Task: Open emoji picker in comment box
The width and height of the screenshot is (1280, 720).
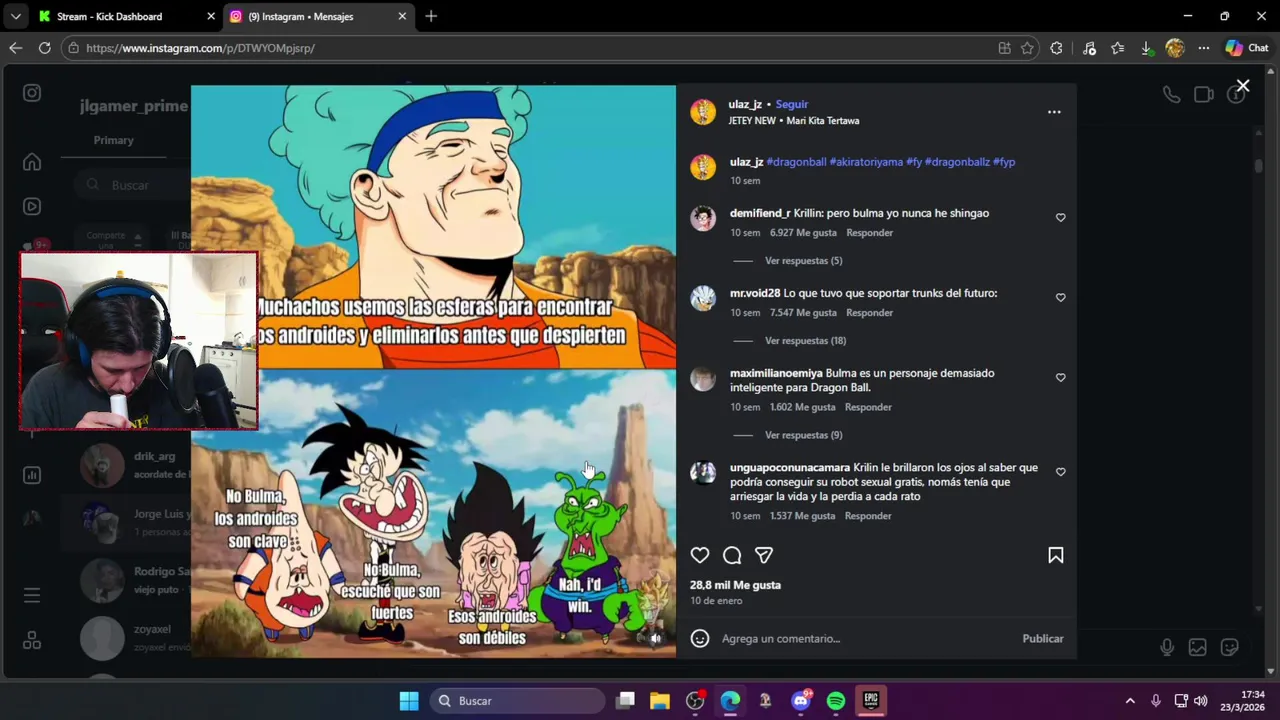Action: (700, 638)
